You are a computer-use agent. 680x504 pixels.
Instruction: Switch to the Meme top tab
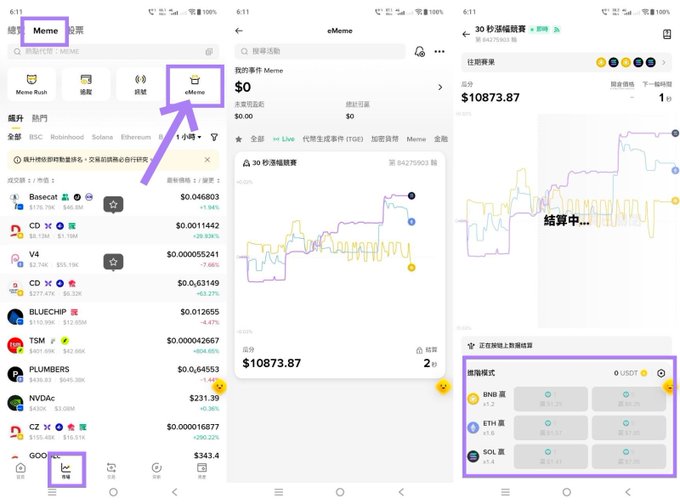tap(46, 31)
